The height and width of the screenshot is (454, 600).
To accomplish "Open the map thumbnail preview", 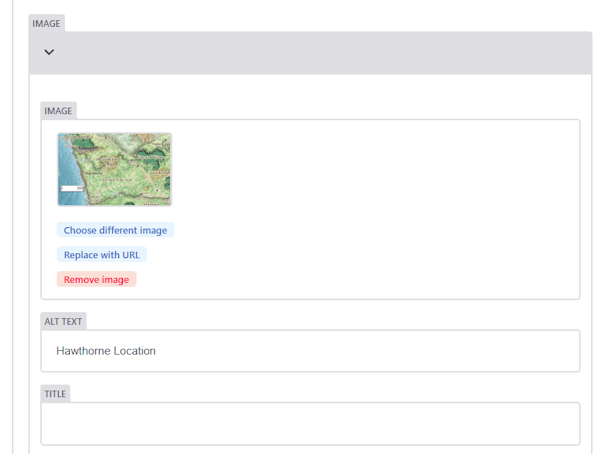I will pyautogui.click(x=114, y=169).
